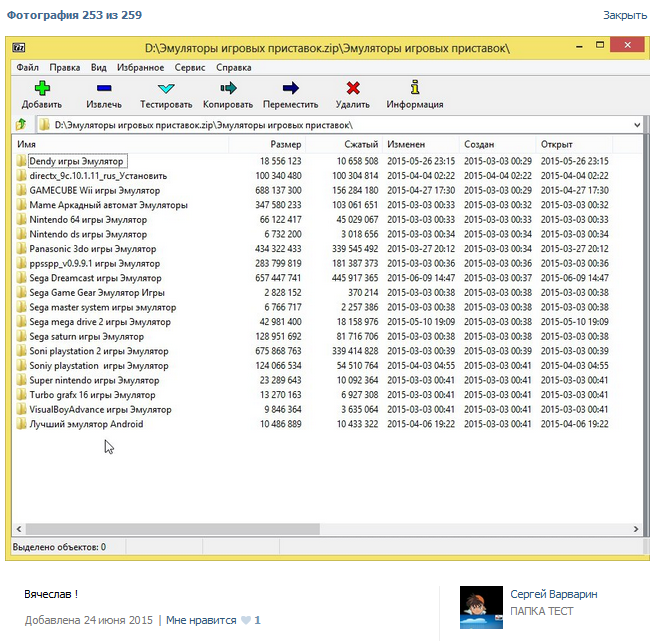Click the horizontal scrollbar thumb
Image resolution: width=665 pixels, height=641 pixels.
173,529
